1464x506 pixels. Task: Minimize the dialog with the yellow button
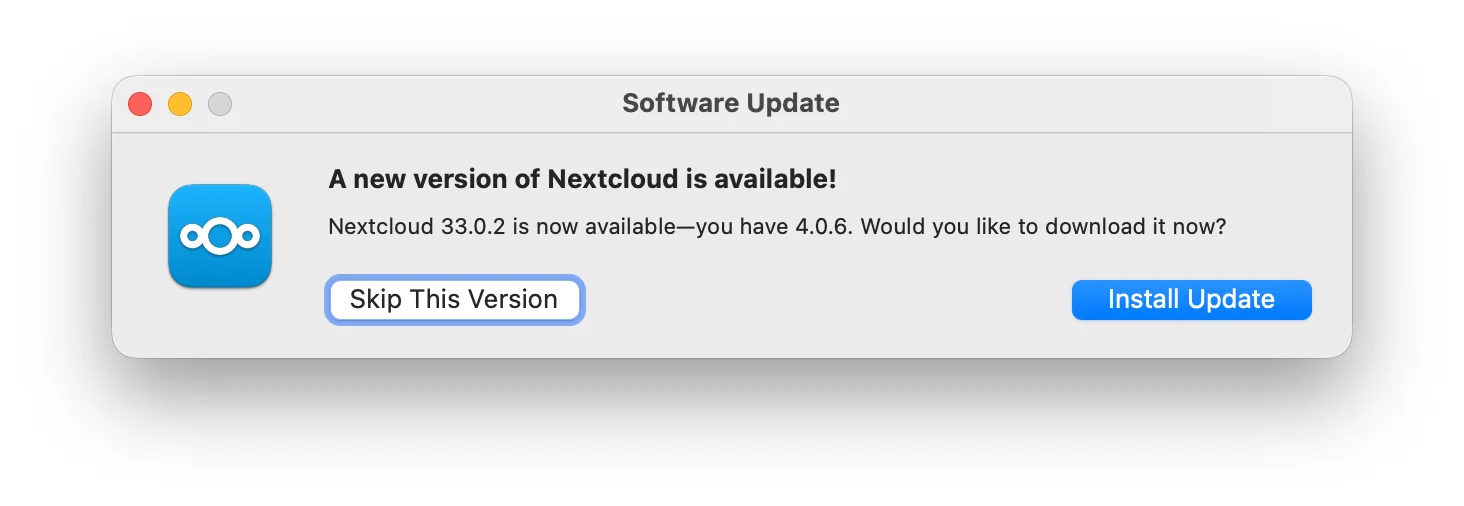click(x=180, y=104)
